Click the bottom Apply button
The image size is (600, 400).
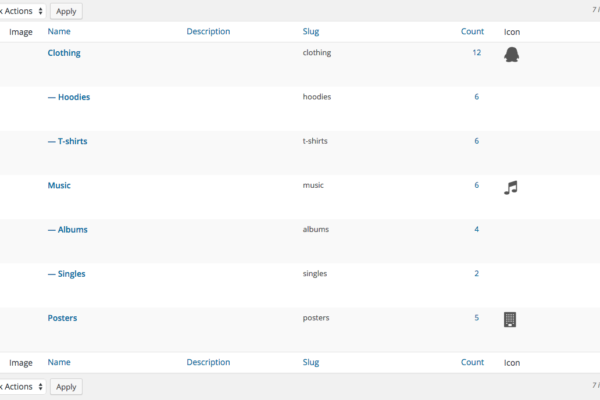click(66, 387)
